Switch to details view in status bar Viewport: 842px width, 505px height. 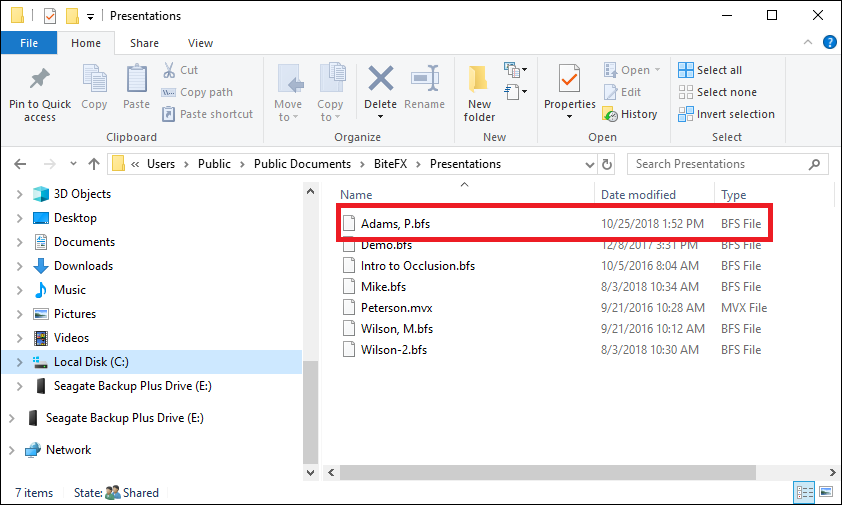[x=804, y=492]
